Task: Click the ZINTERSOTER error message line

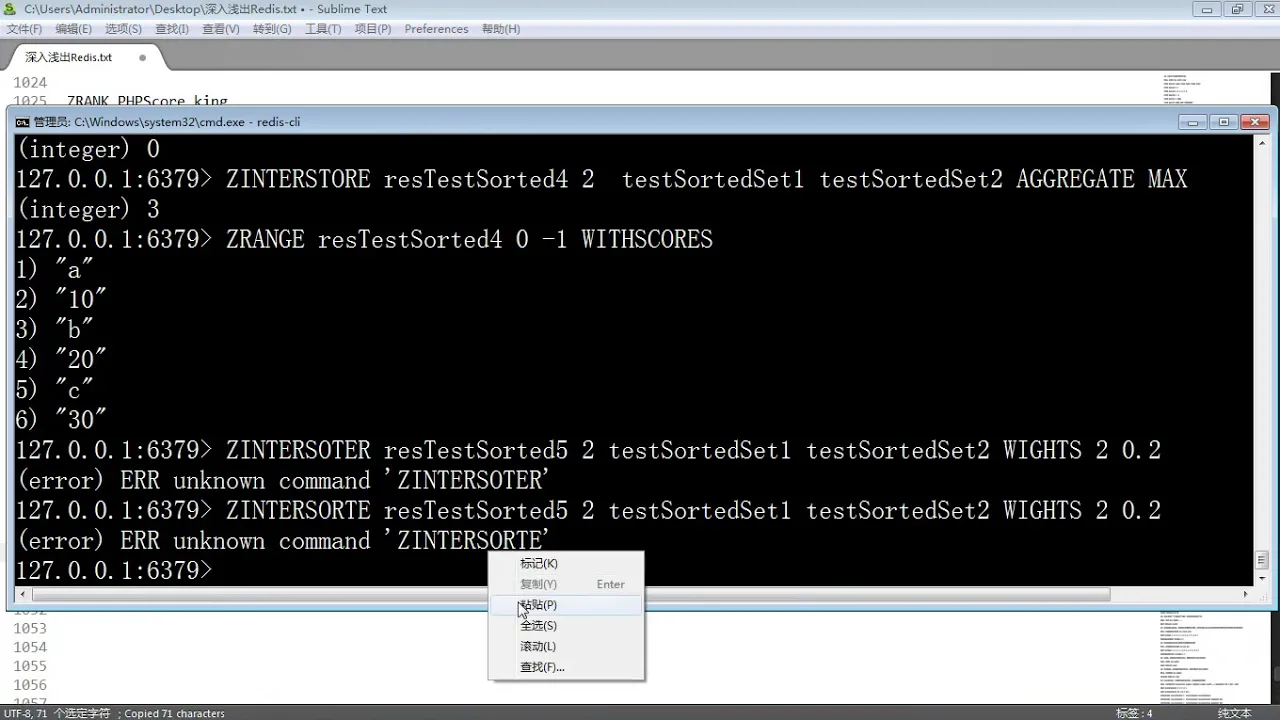Action: (x=283, y=481)
